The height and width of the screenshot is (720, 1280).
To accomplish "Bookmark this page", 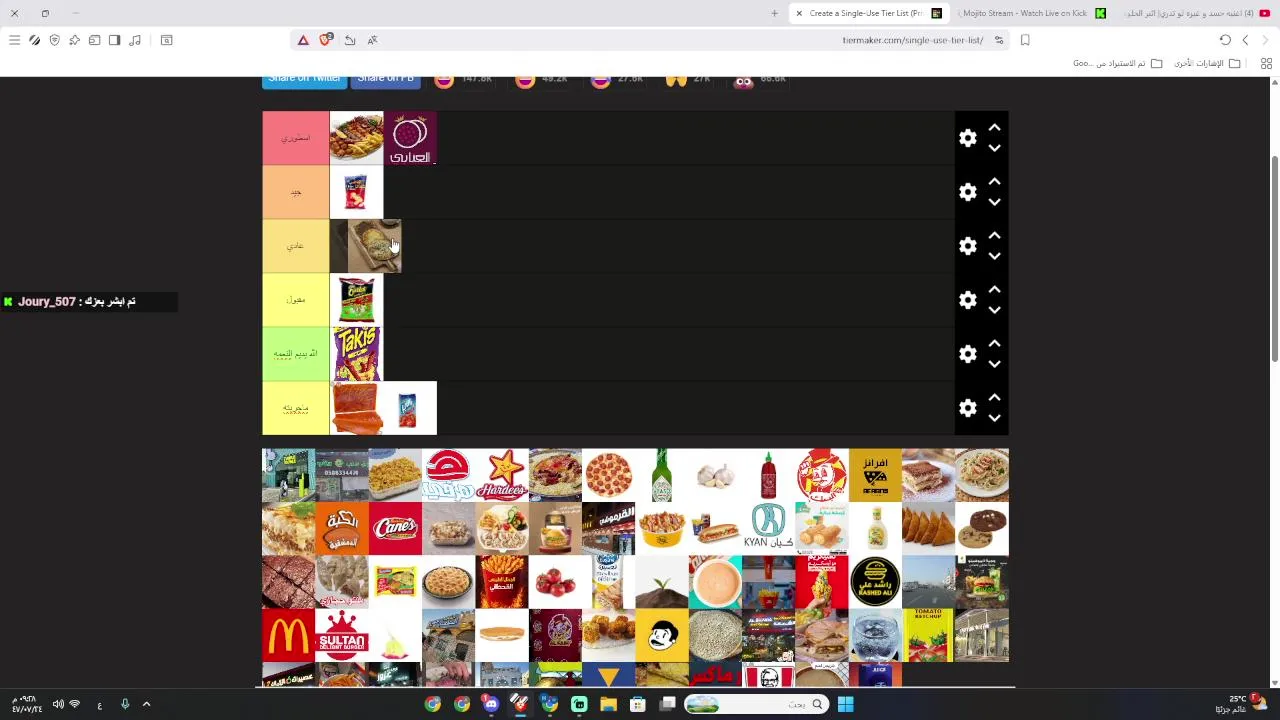I will point(1025,40).
